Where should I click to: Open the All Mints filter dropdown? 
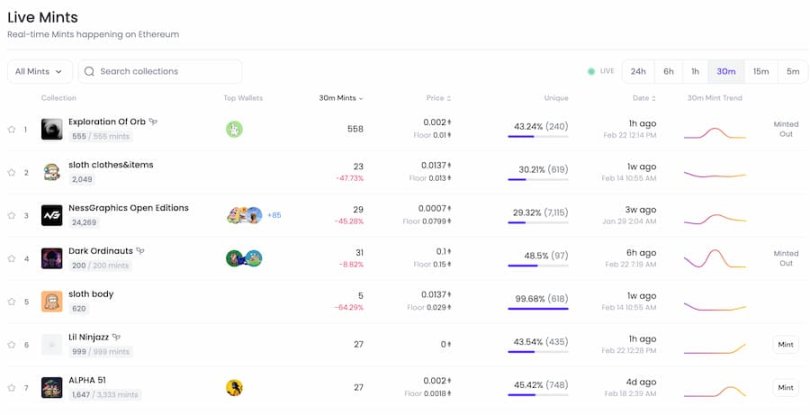(x=39, y=72)
